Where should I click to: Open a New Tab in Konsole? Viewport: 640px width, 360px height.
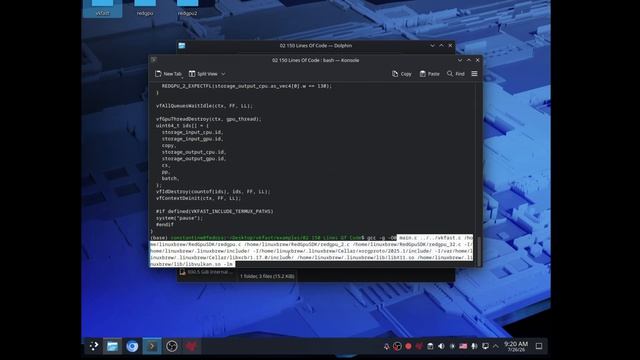pos(168,74)
